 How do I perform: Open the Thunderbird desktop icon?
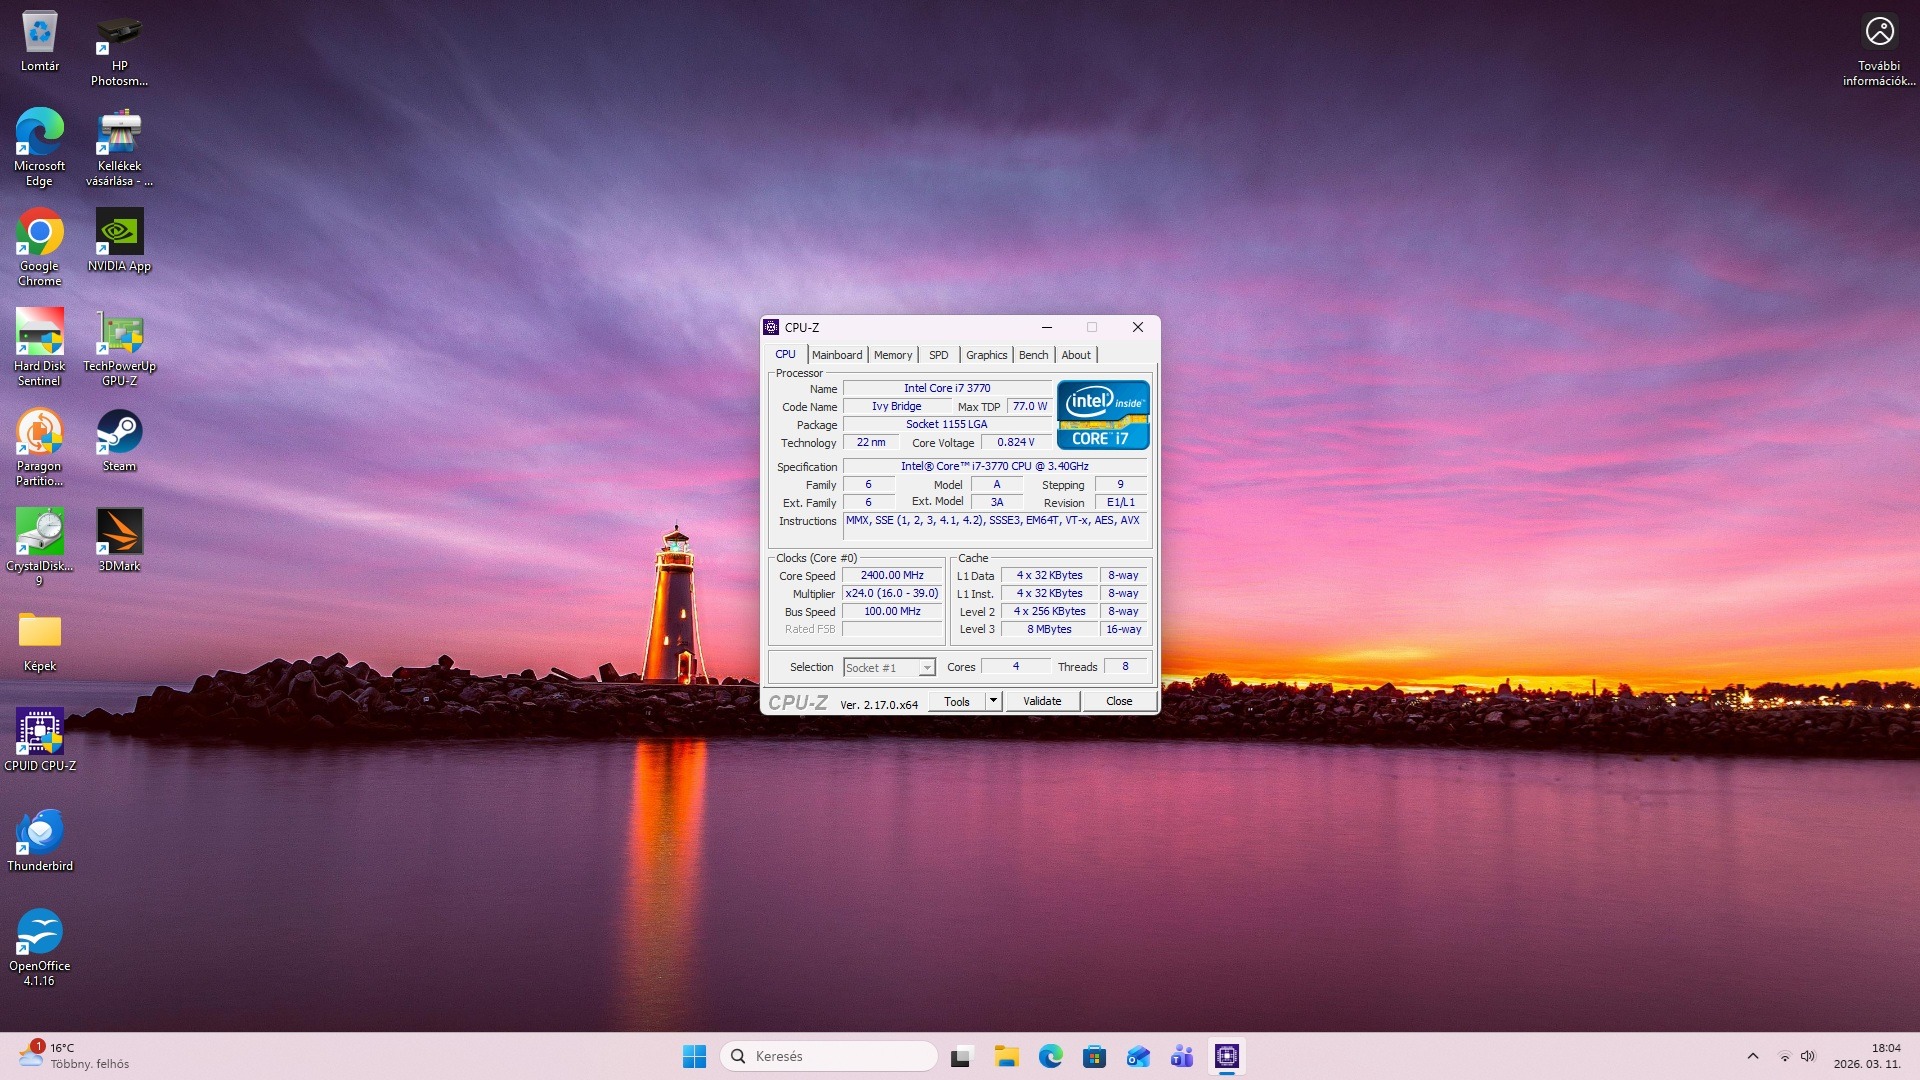(39, 834)
